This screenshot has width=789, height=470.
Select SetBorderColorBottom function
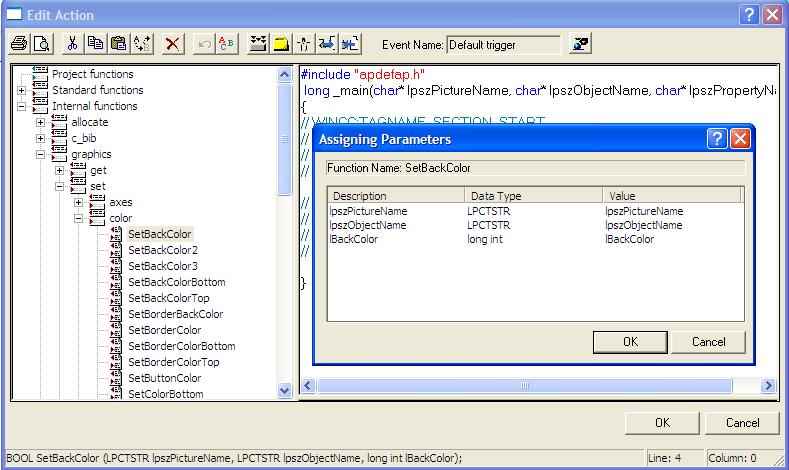pos(182,346)
